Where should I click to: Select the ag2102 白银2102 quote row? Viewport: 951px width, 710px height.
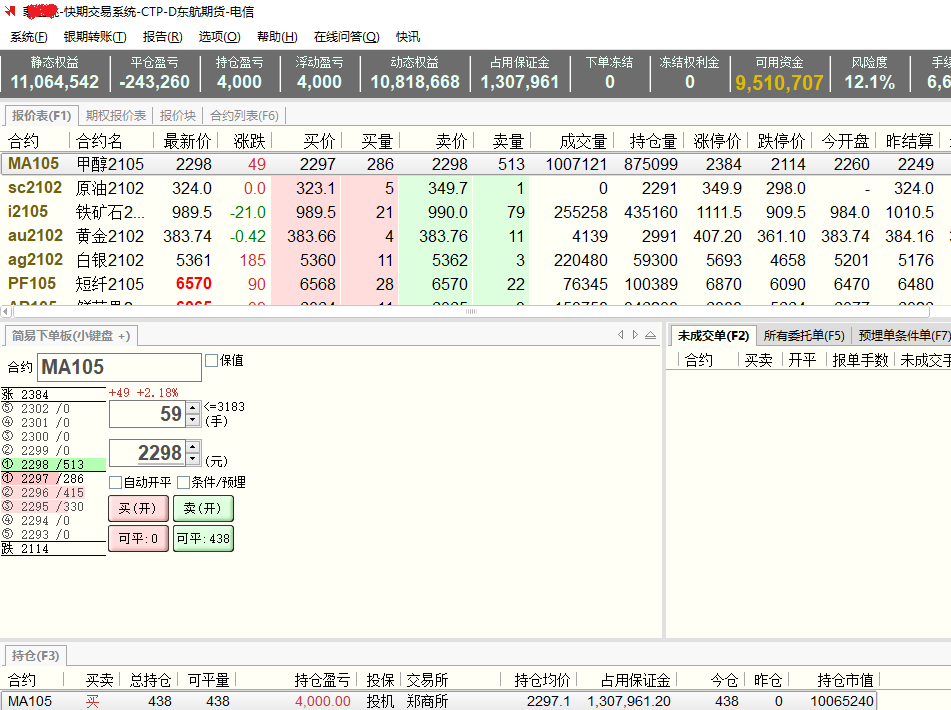pos(476,260)
